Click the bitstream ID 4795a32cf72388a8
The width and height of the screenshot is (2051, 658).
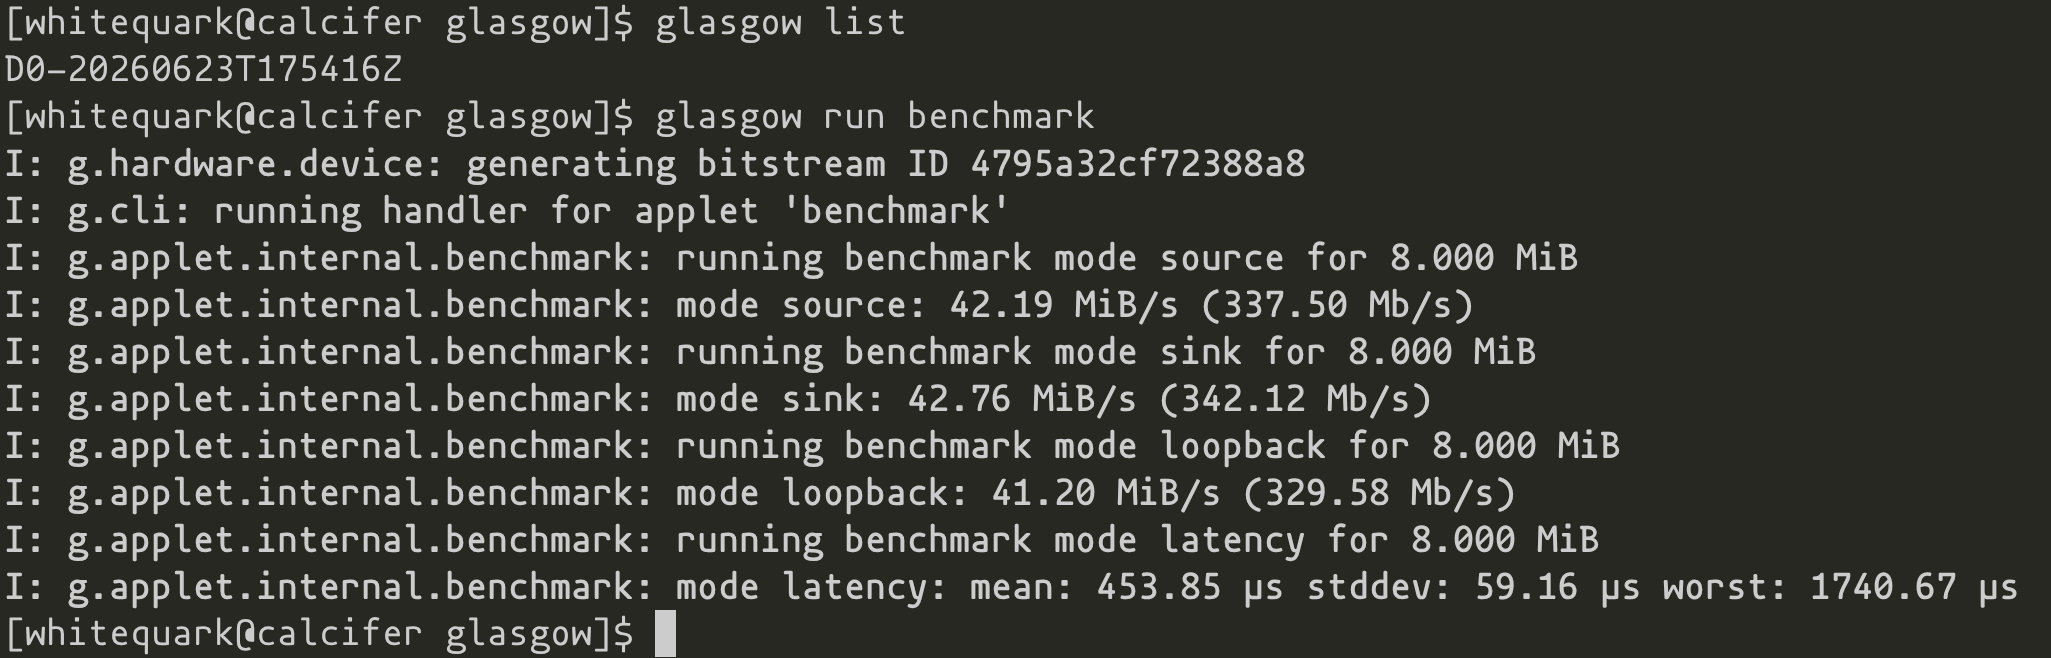click(1138, 163)
